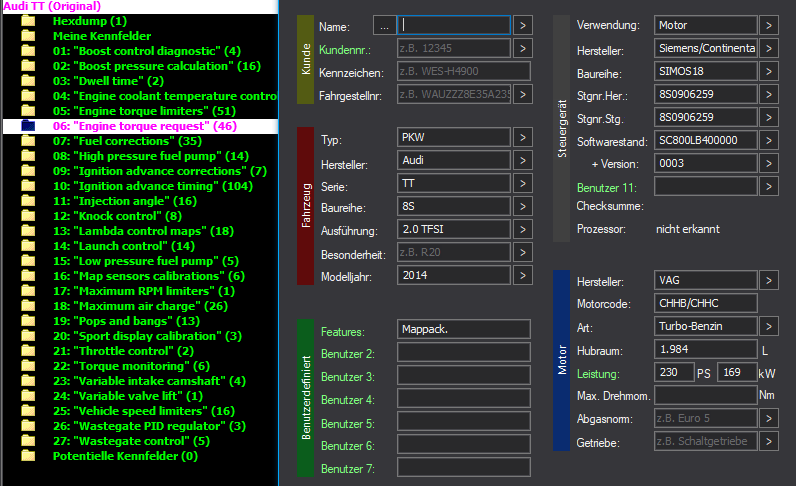
Task: Click folder icon beside Hexdump (1)
Action: (x=28, y=21)
